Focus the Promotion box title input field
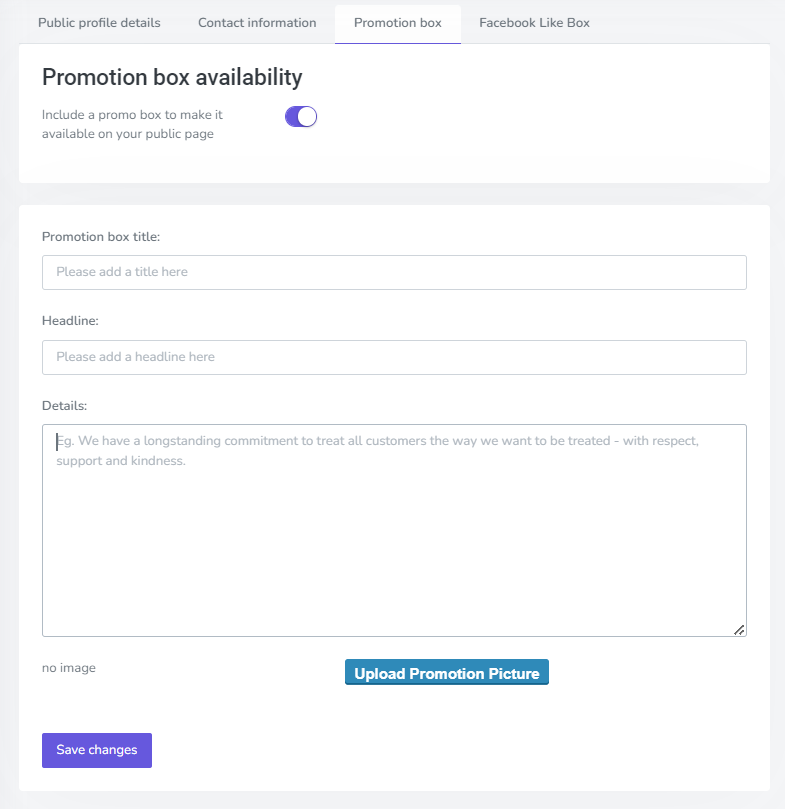Screen dimensions: 785x809 (394, 272)
